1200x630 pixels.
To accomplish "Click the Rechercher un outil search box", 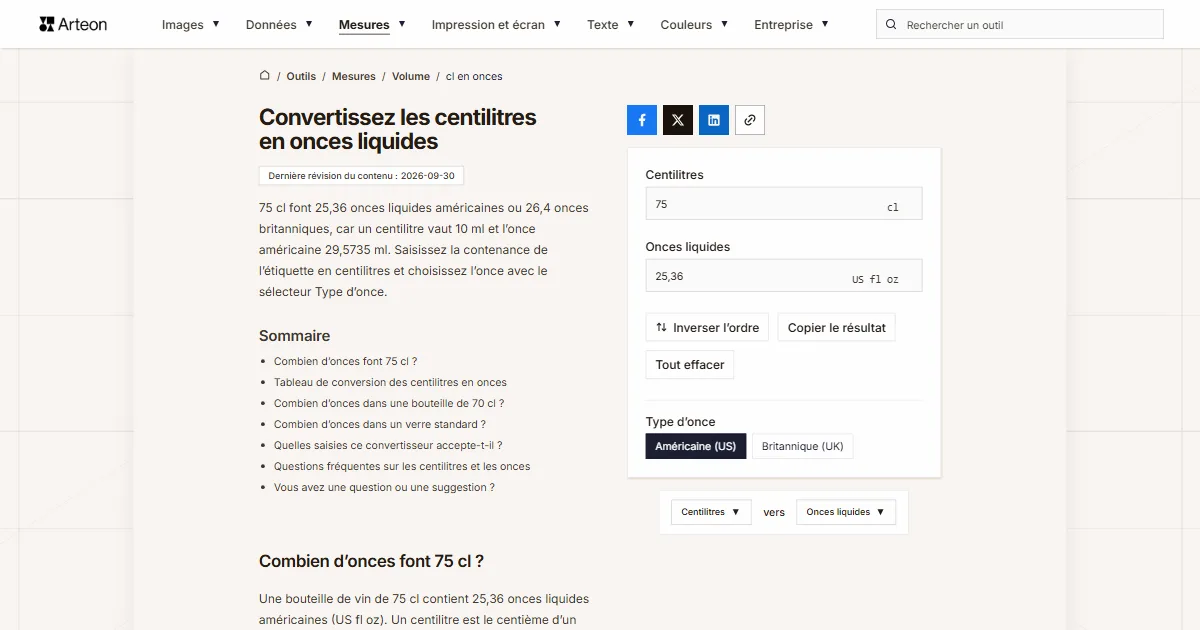I will coord(1020,25).
